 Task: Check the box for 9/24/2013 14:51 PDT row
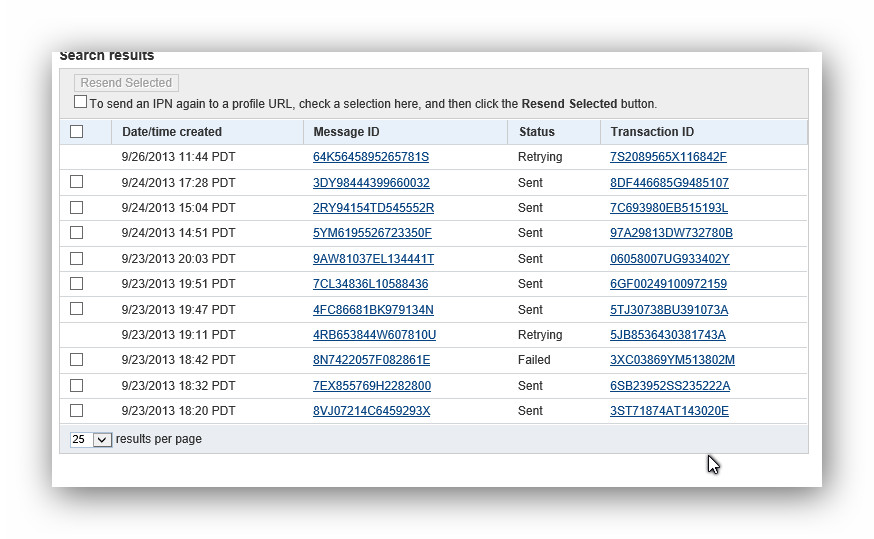[x=77, y=233]
